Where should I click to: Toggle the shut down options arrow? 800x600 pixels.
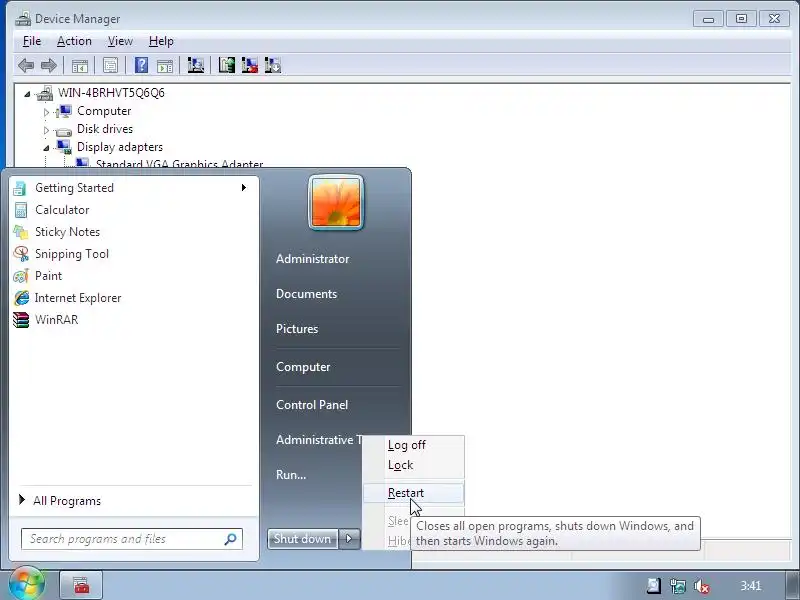(x=349, y=539)
